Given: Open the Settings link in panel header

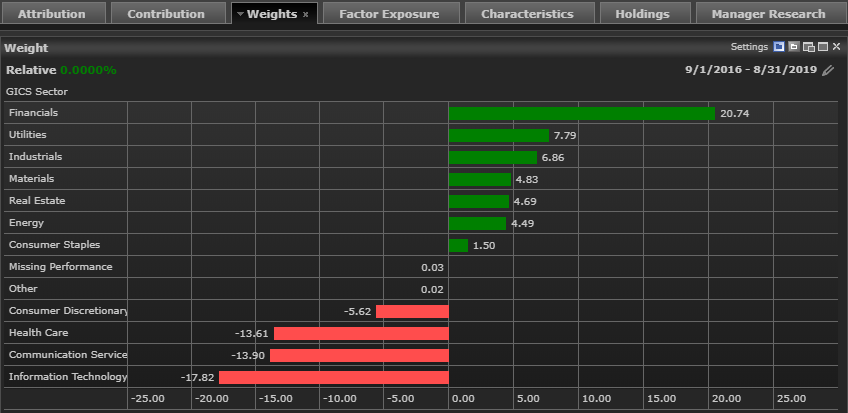Looking at the screenshot, I should tap(748, 47).
